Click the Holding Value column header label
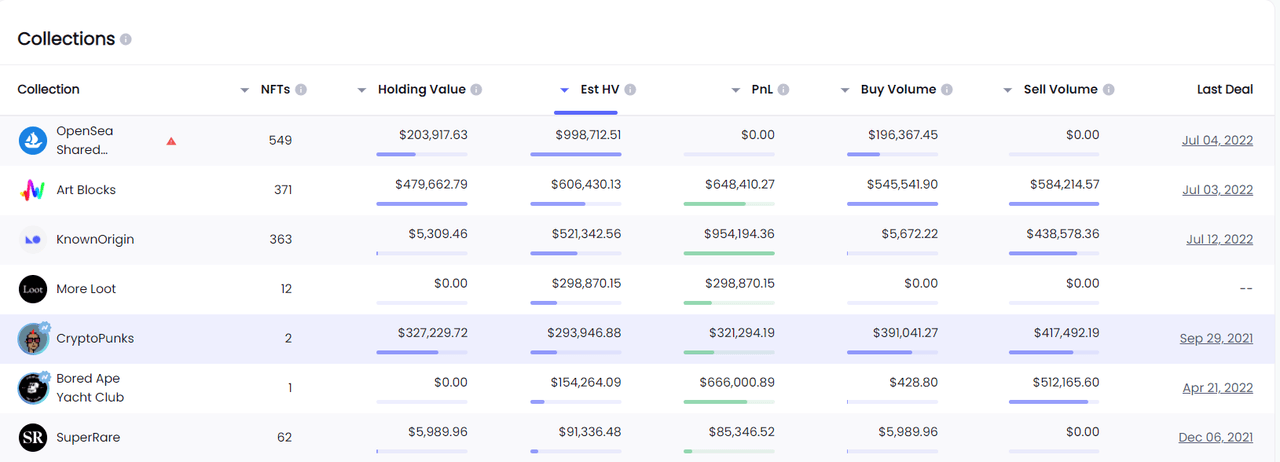1280x462 pixels. click(x=421, y=89)
